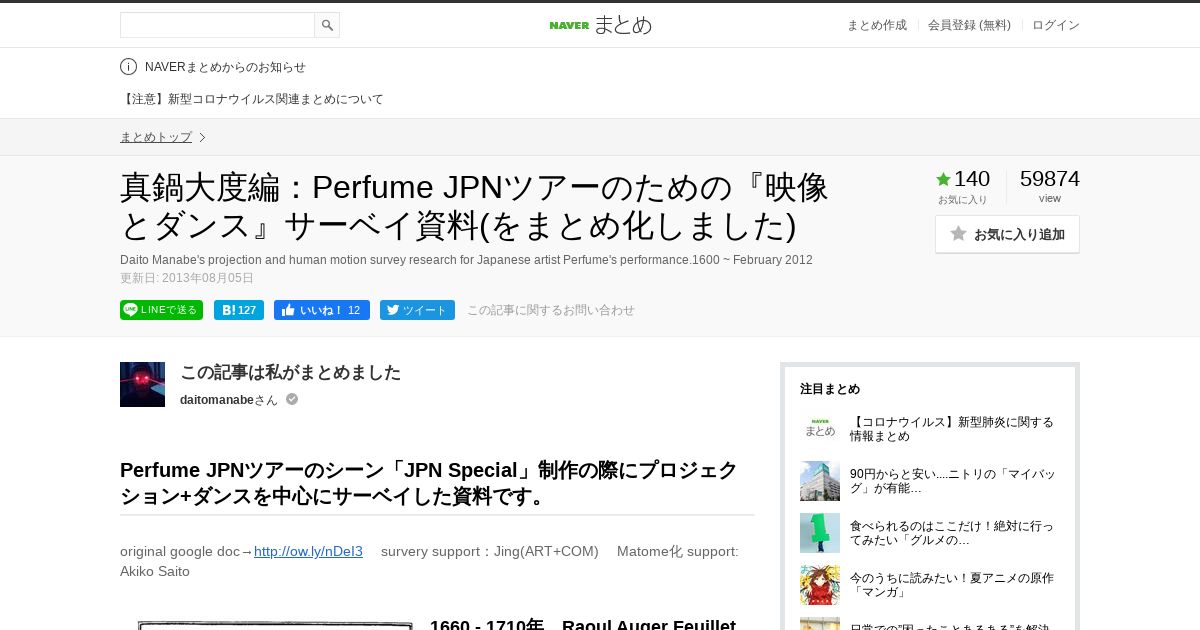Open 【コロナウイルス】新型肺炎に関する情報まとめ
Screen dimensions: 1200x630
click(952, 429)
